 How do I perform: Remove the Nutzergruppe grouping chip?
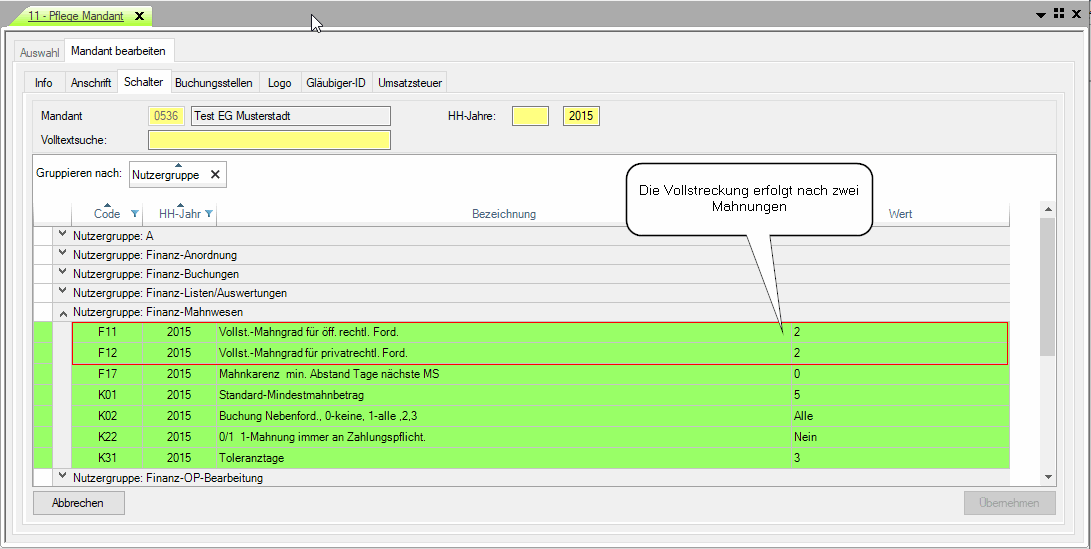[214, 174]
